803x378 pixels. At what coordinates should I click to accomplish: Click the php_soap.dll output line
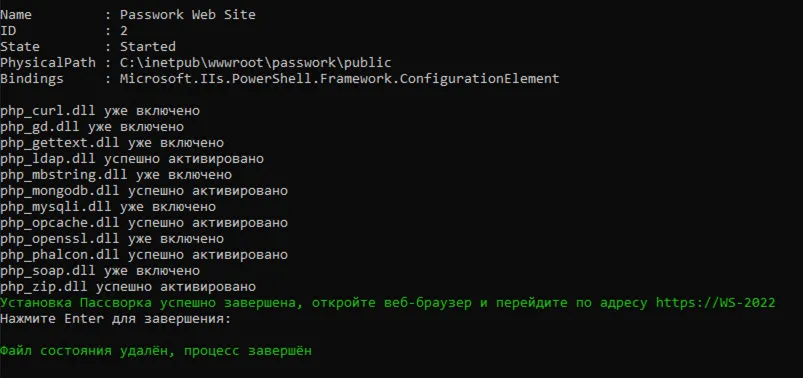100,270
